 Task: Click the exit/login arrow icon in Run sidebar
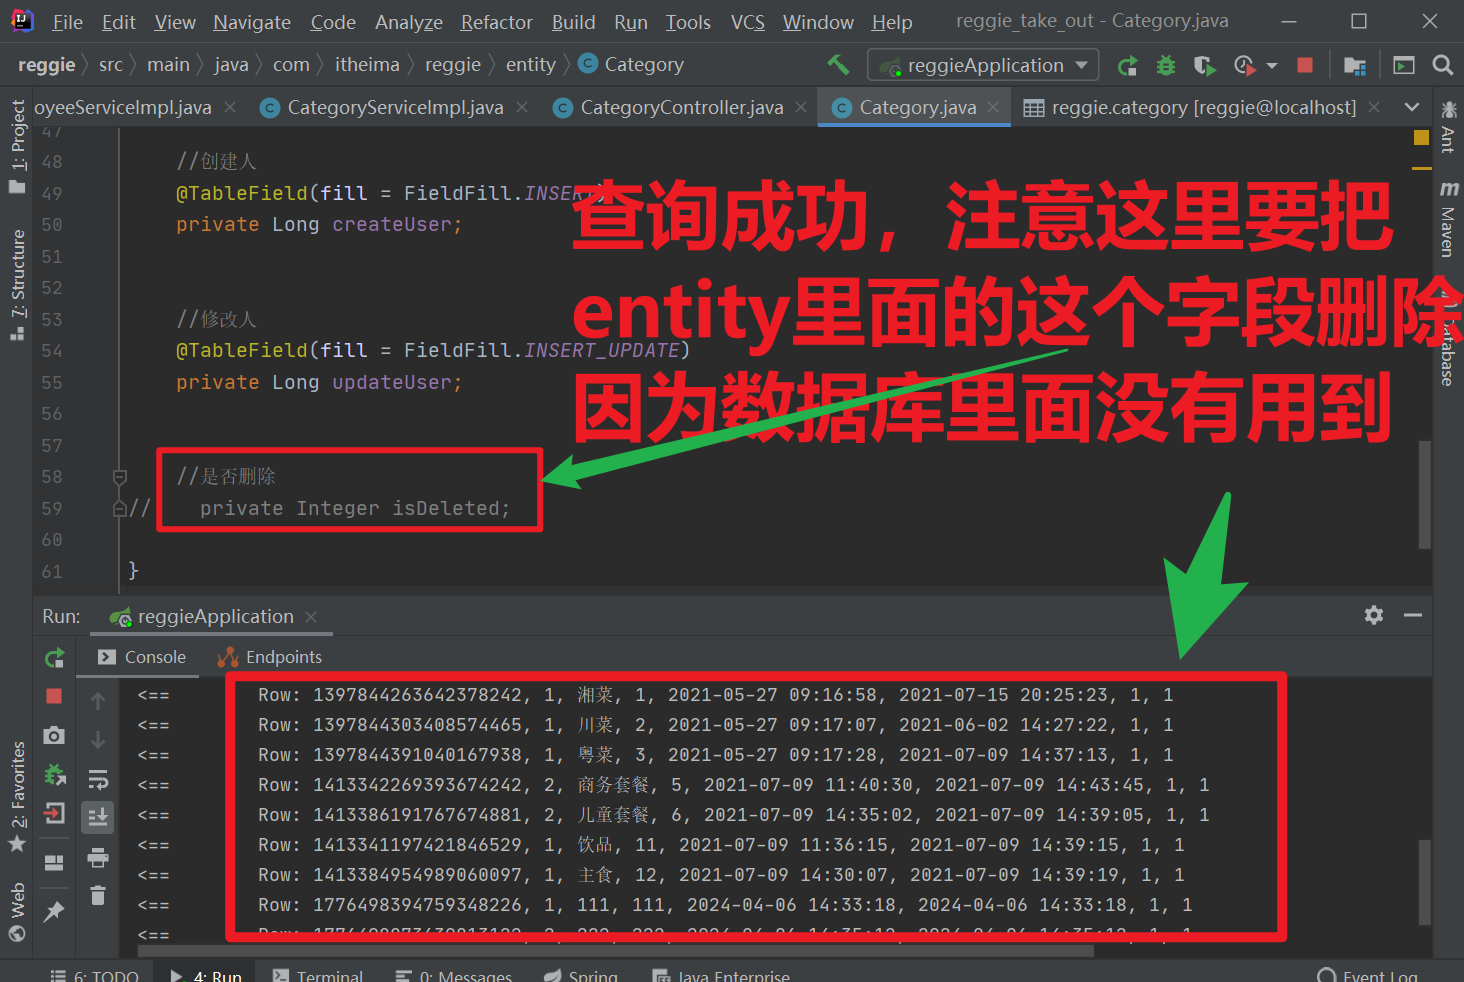(54, 814)
